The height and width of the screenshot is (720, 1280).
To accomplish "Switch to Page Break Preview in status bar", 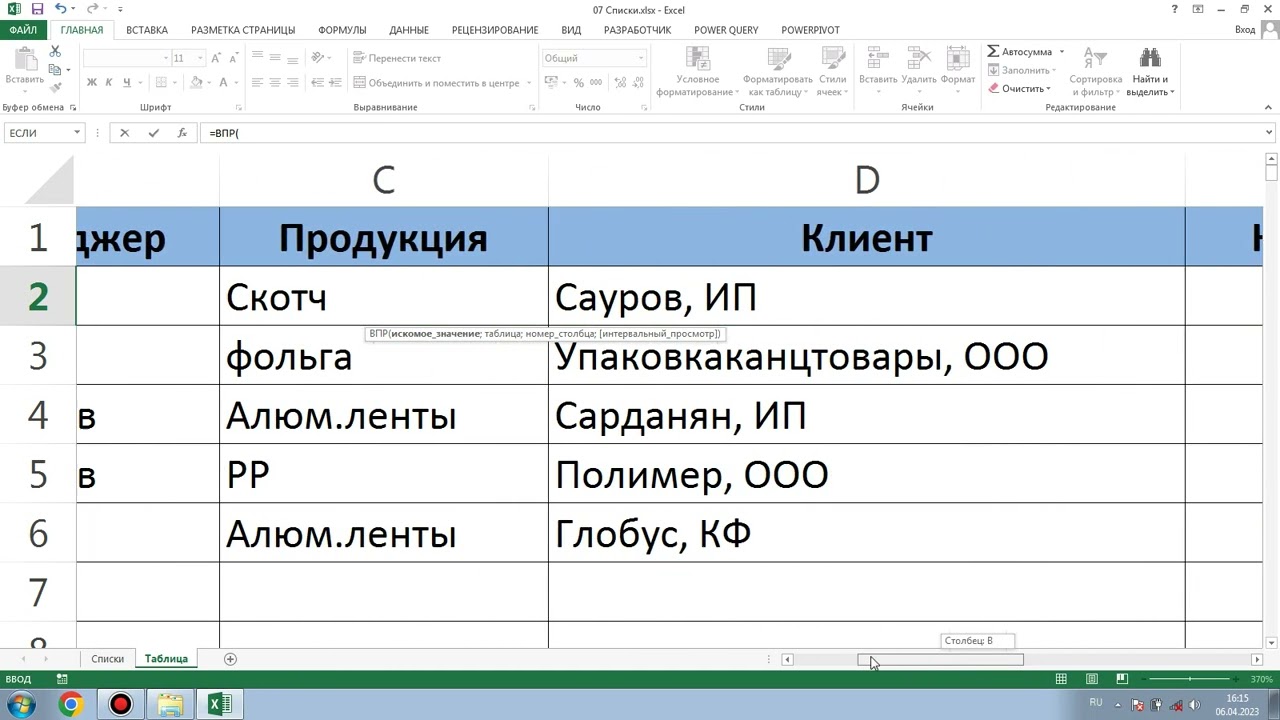I will click(1122, 679).
